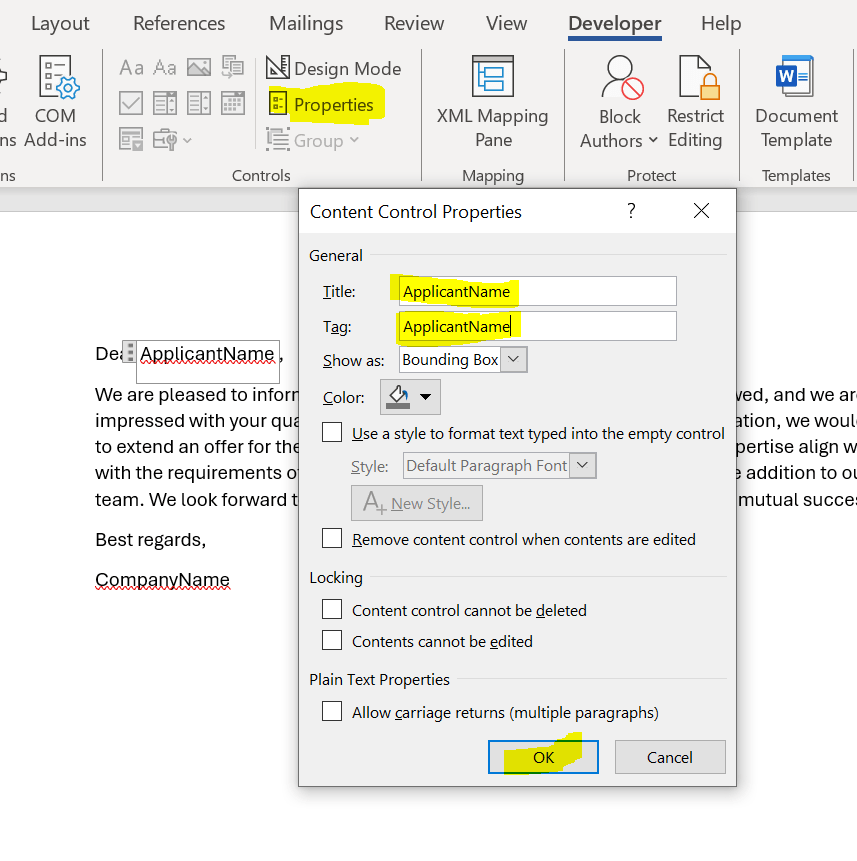Open the Color picker dropdown arrow
This screenshot has height=861, width=857.
pyautogui.click(x=427, y=397)
